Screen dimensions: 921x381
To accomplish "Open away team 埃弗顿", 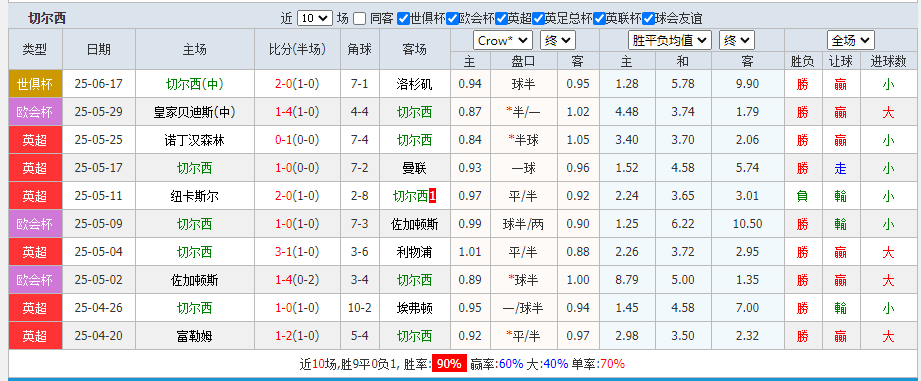I will [x=414, y=308].
